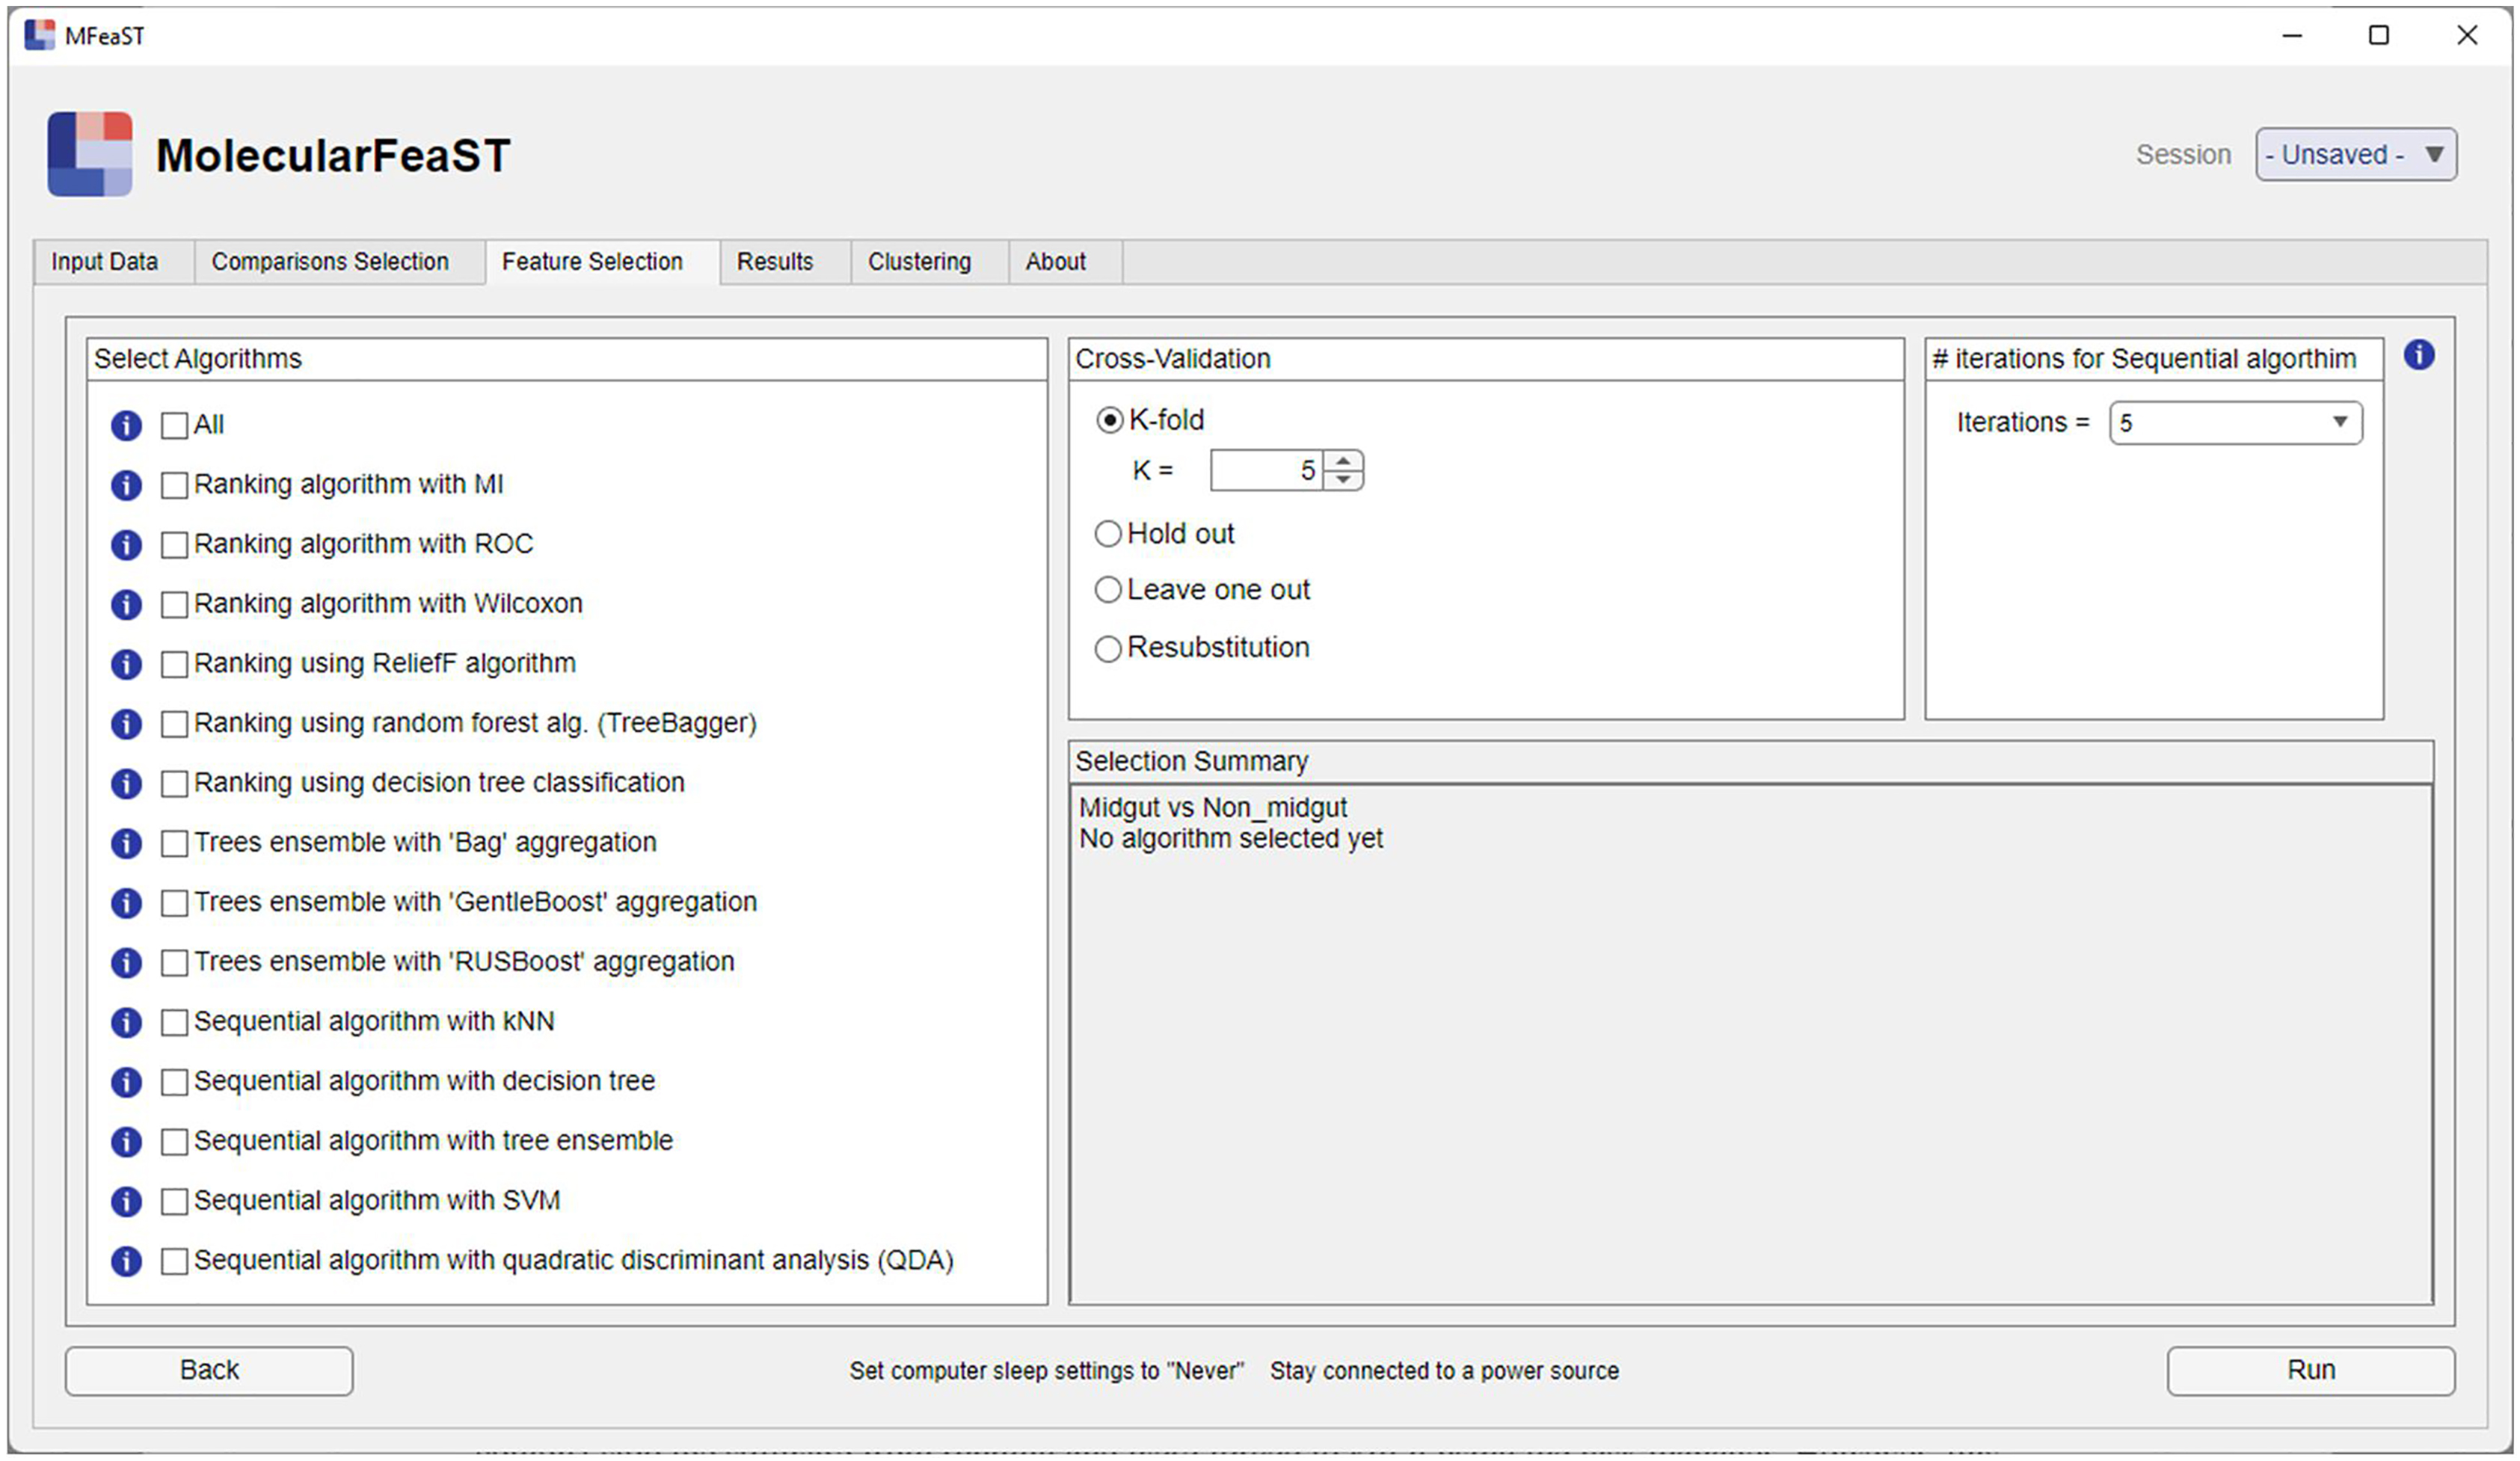This screenshot has width=2520, height=1461.
Task: Expand the Session Unsaved dropdown
Action: pyautogui.click(x=2355, y=155)
